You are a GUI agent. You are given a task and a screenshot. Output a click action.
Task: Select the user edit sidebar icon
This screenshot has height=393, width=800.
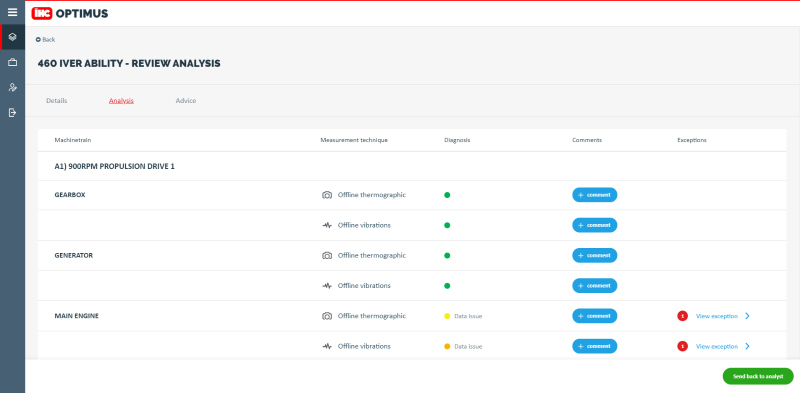tap(13, 87)
